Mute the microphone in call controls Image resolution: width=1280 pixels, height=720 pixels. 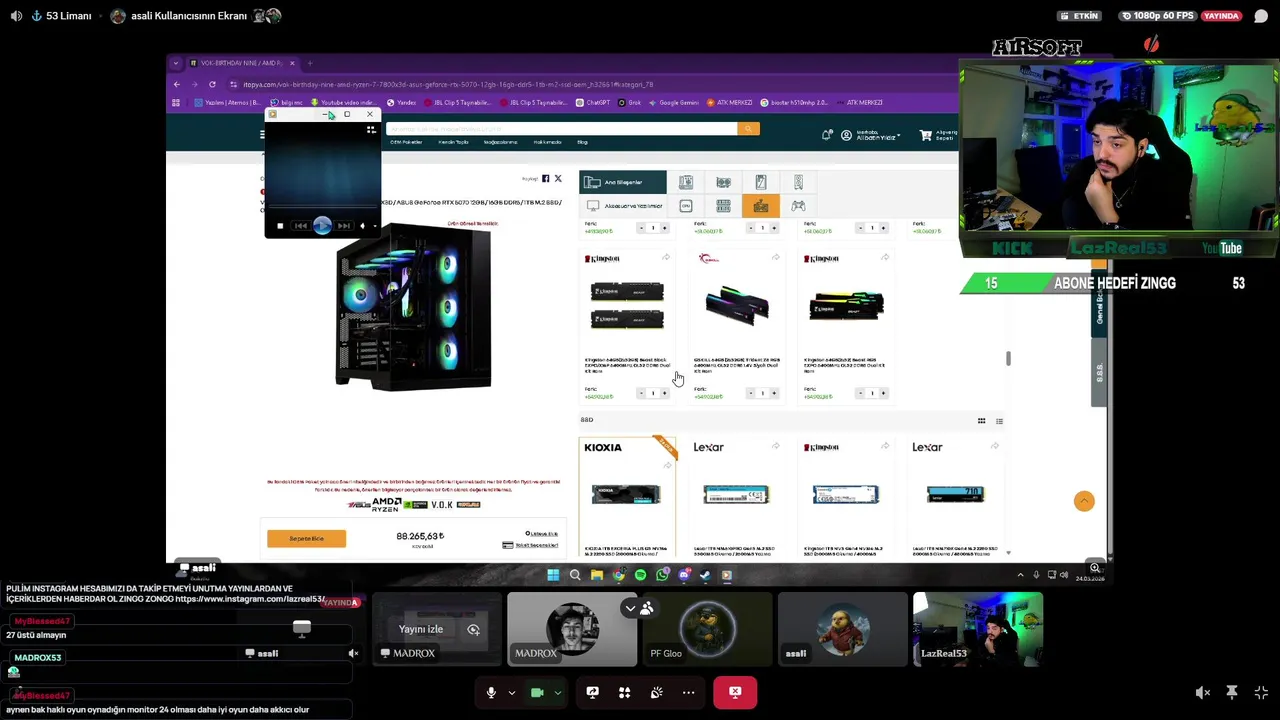[x=491, y=692]
